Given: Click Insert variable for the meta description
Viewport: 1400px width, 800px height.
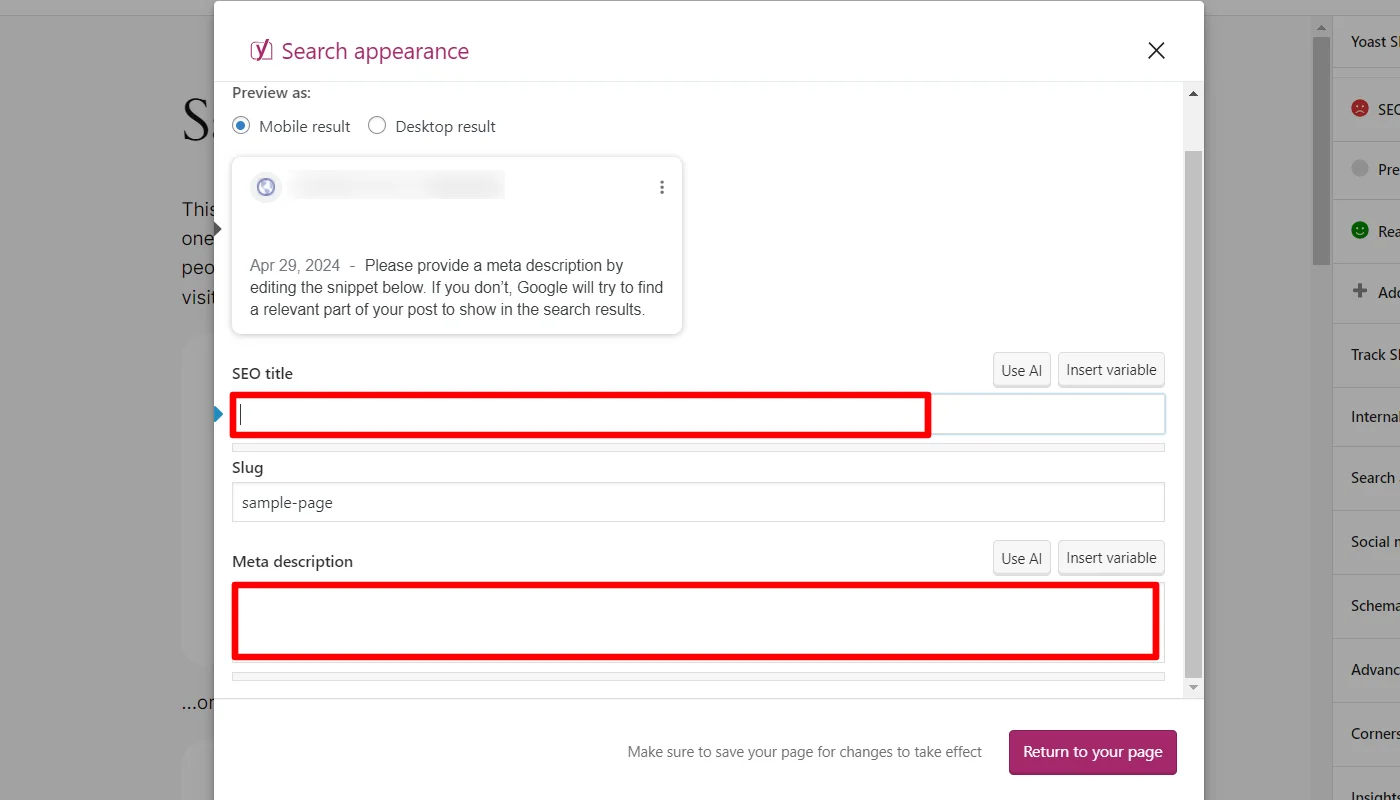Looking at the screenshot, I should [1111, 557].
